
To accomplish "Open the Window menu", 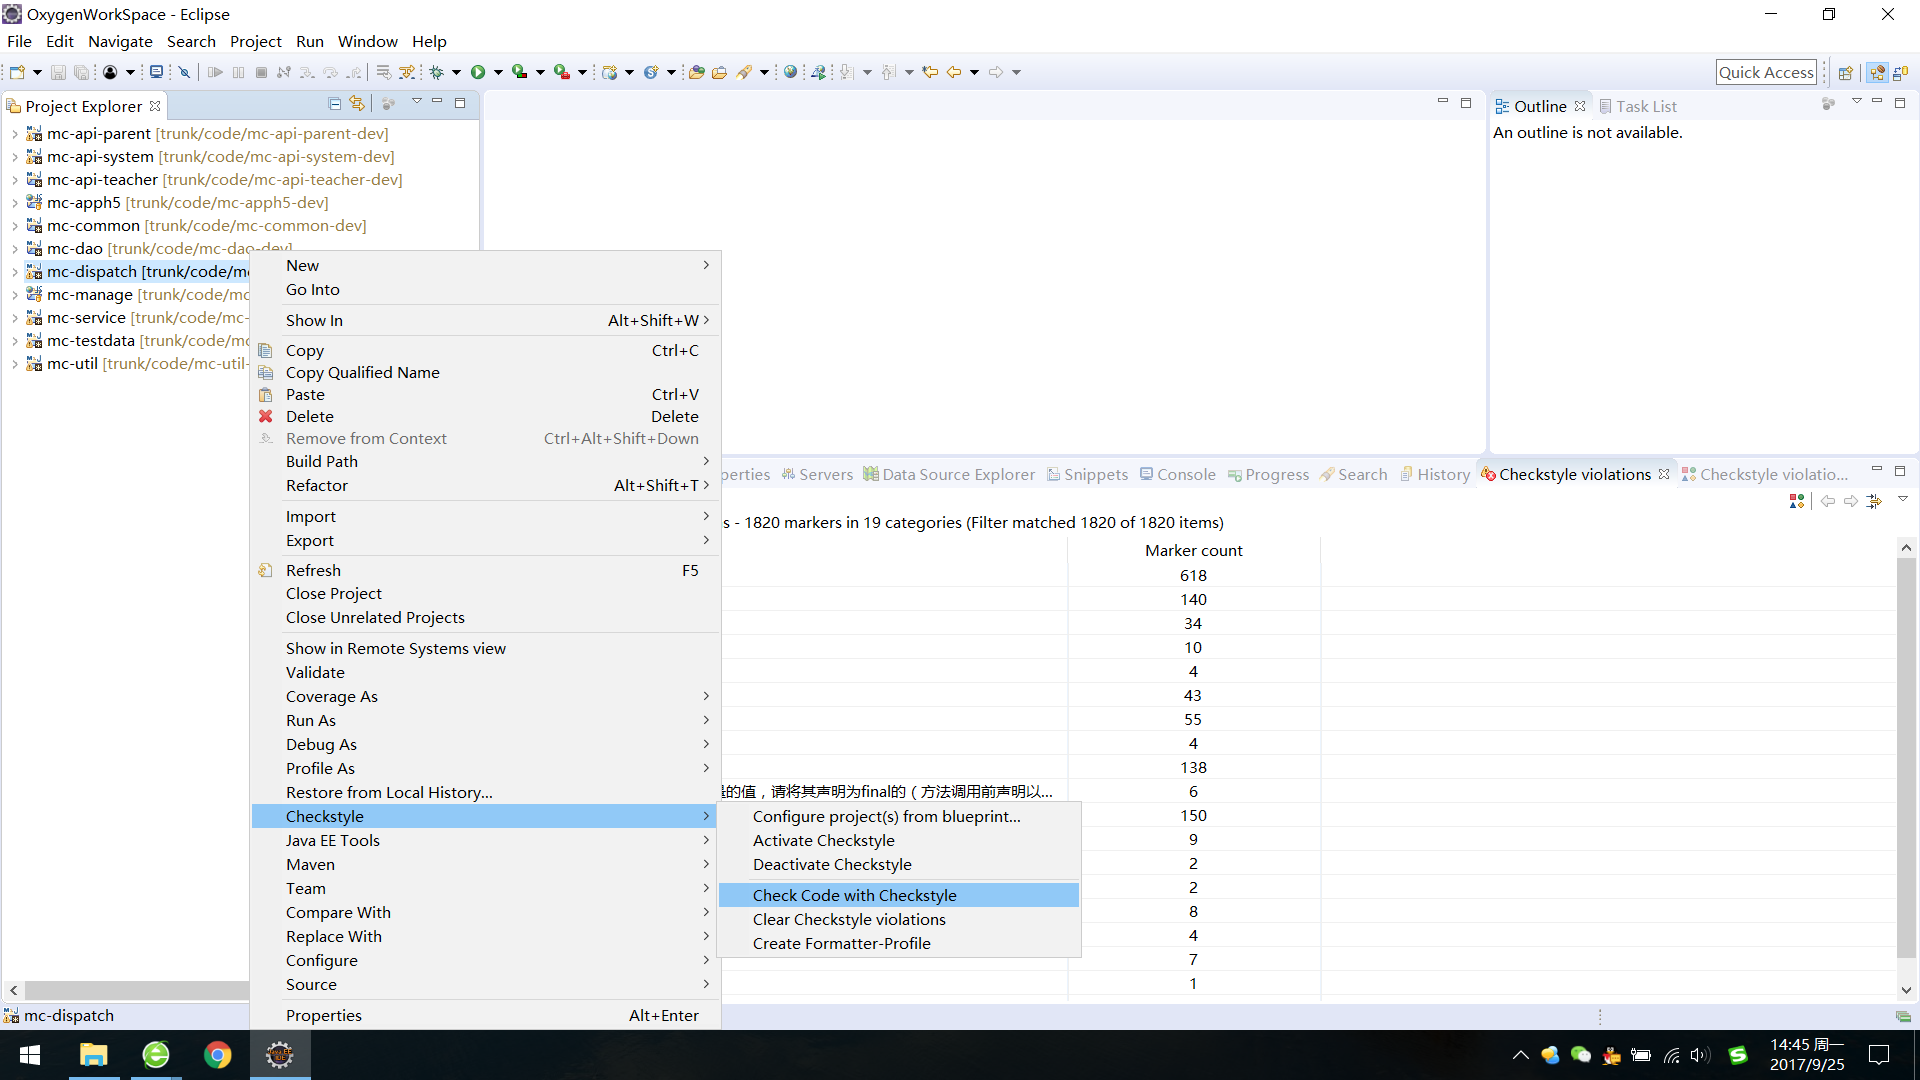I will (x=367, y=41).
